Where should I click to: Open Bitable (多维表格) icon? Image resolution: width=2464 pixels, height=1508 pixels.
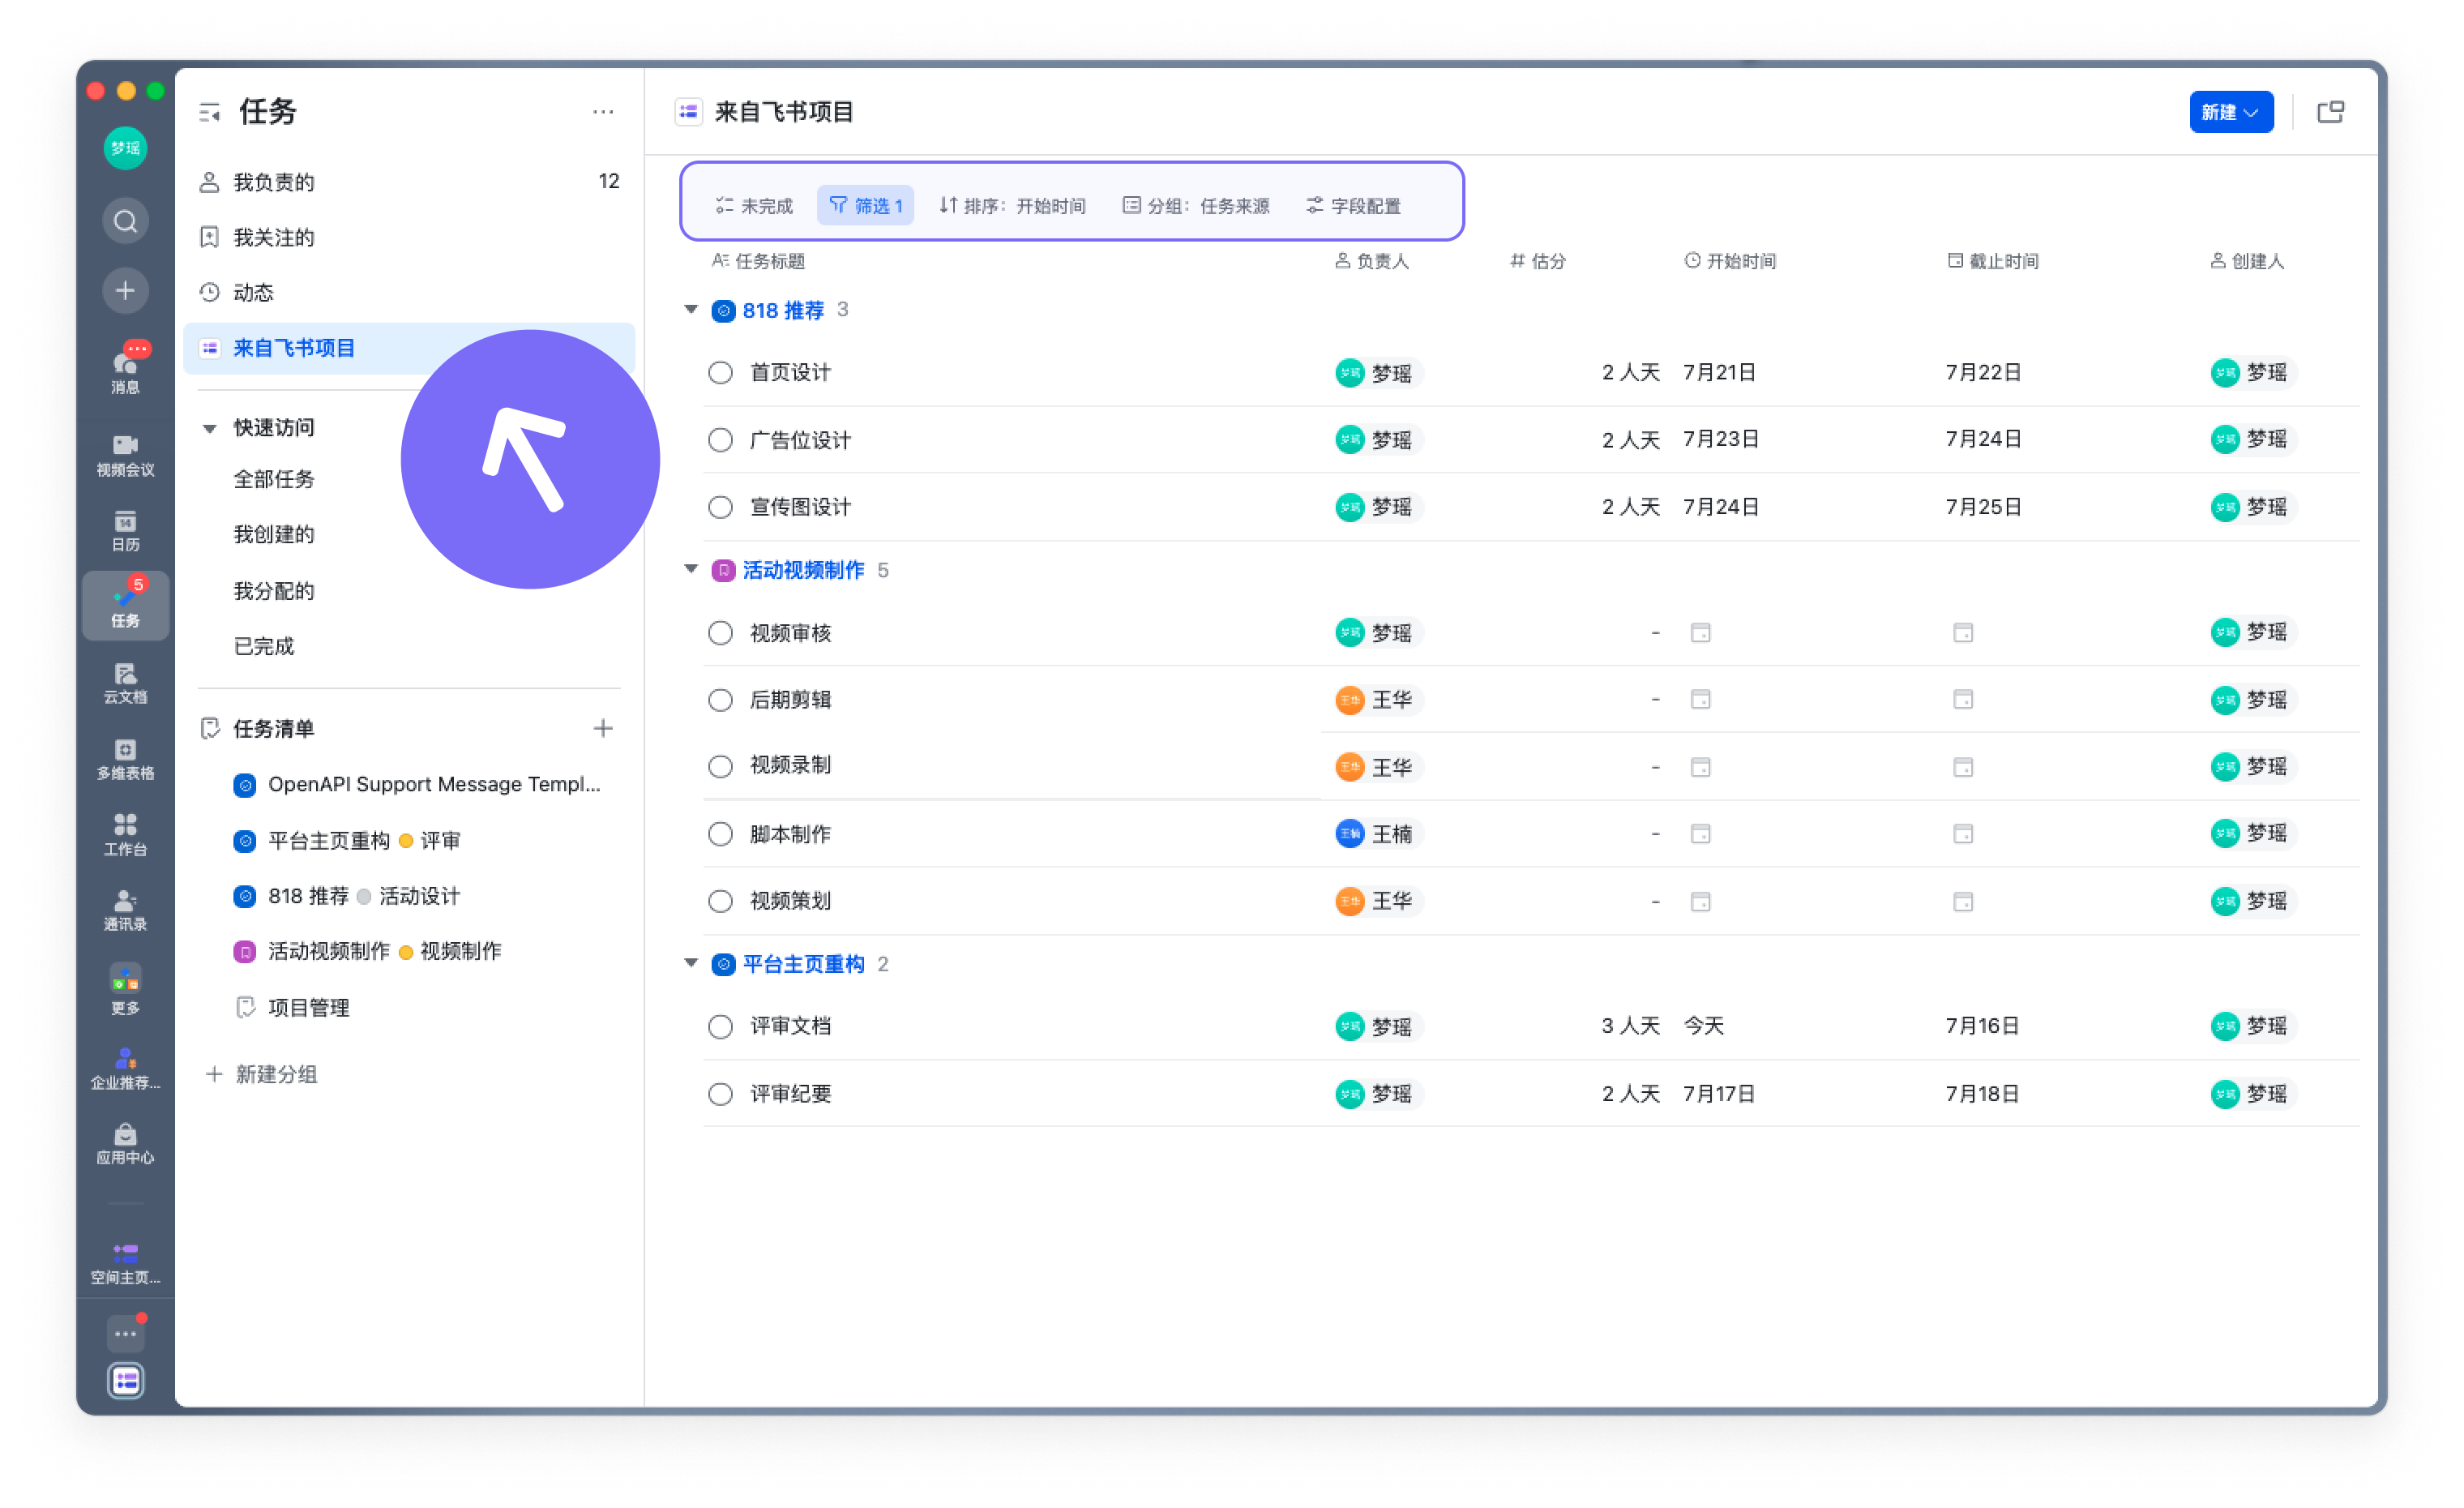click(125, 759)
